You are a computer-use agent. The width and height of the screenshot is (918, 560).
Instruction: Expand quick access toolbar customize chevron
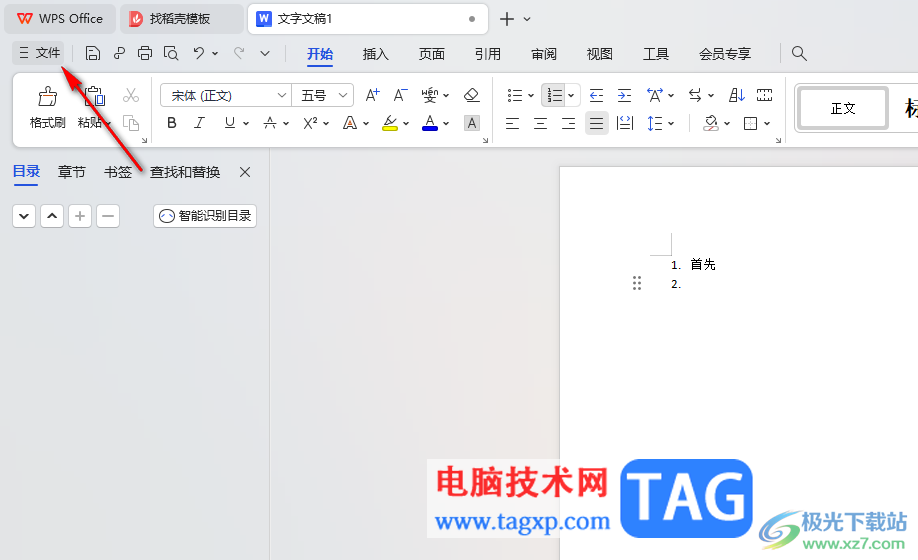265,54
